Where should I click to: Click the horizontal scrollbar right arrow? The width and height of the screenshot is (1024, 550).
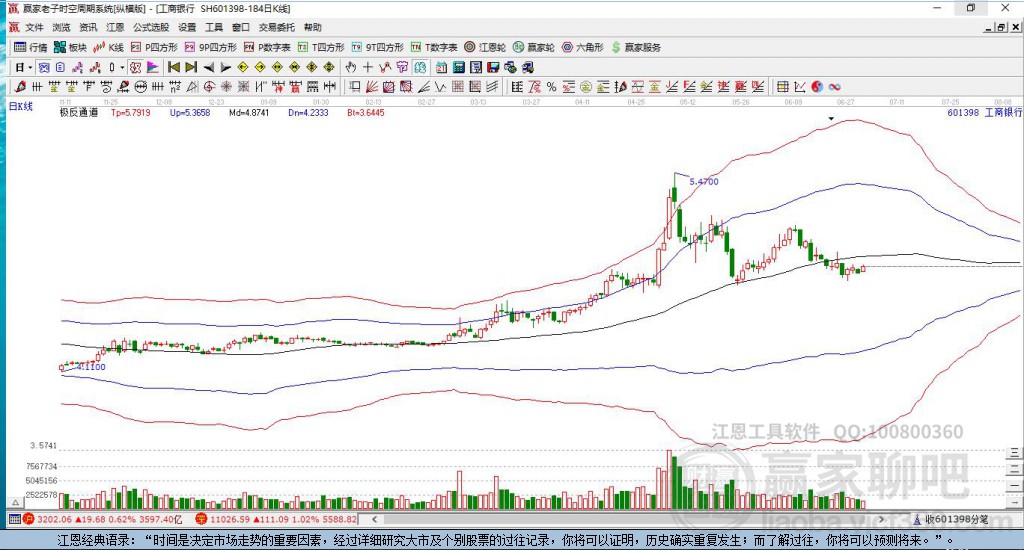882,519
